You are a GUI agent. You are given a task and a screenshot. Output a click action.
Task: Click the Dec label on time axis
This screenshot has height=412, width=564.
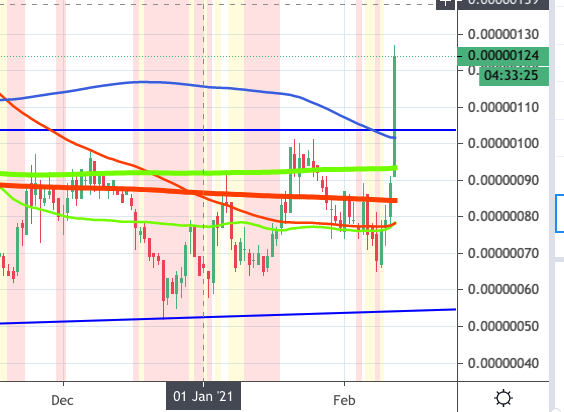click(62, 400)
